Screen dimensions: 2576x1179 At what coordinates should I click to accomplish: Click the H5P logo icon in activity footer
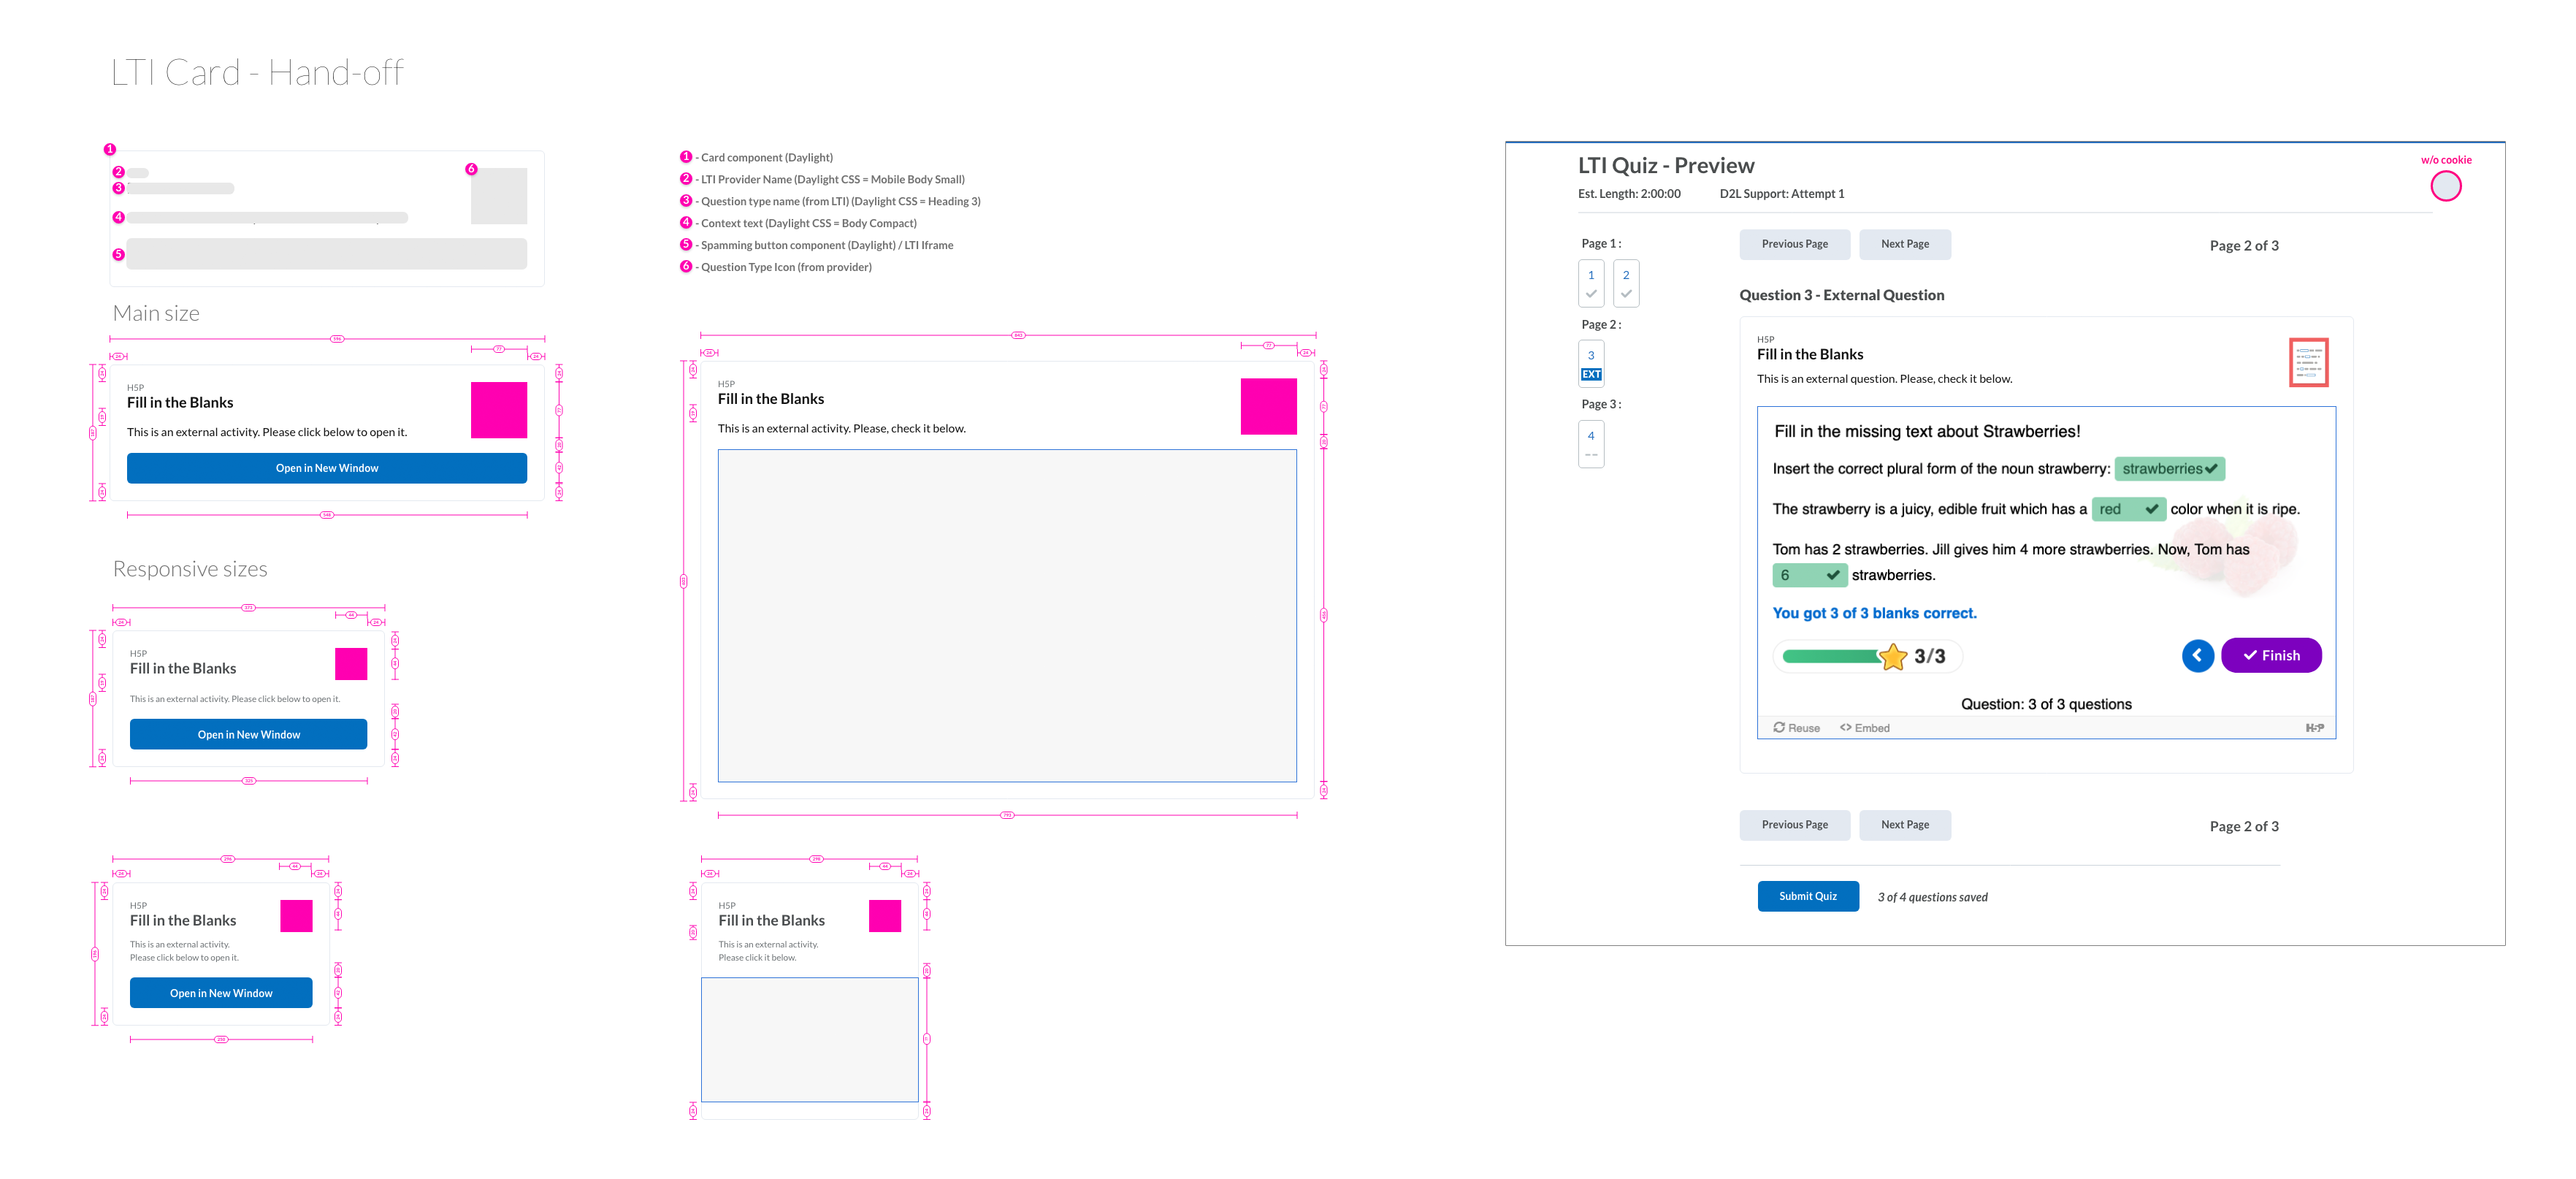pos(2314,728)
